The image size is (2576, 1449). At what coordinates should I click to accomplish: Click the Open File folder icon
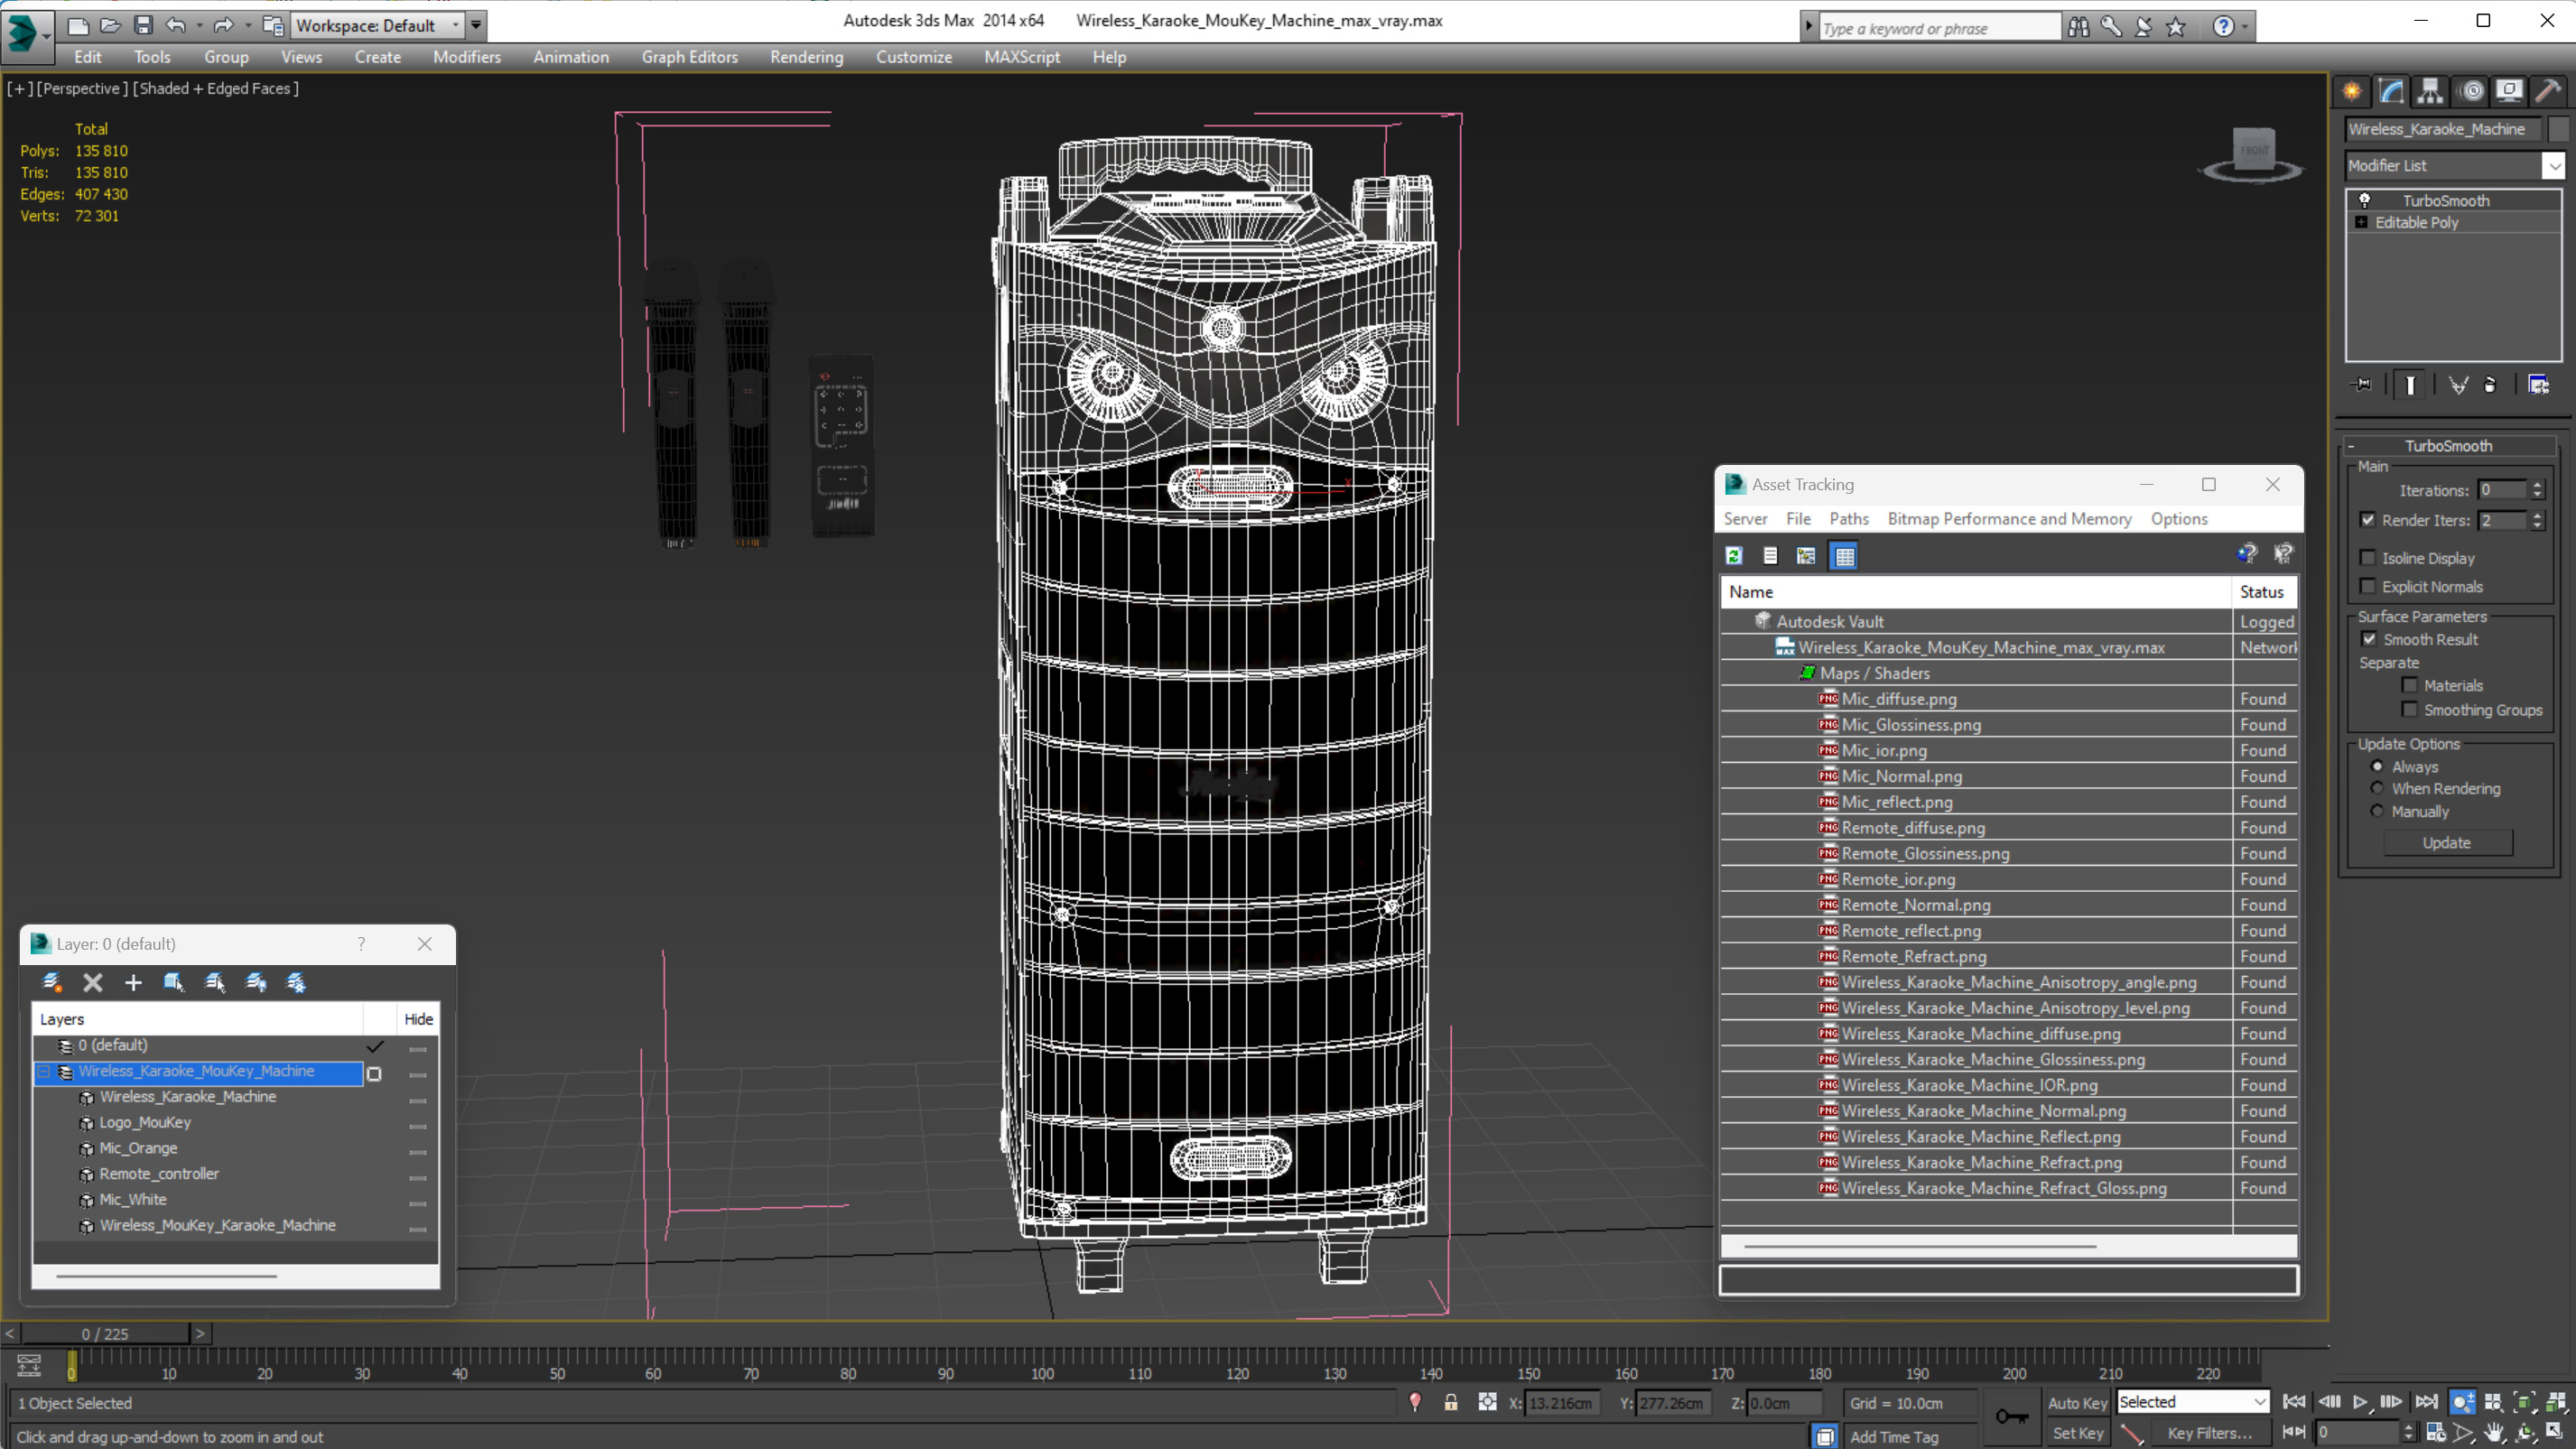click(111, 25)
